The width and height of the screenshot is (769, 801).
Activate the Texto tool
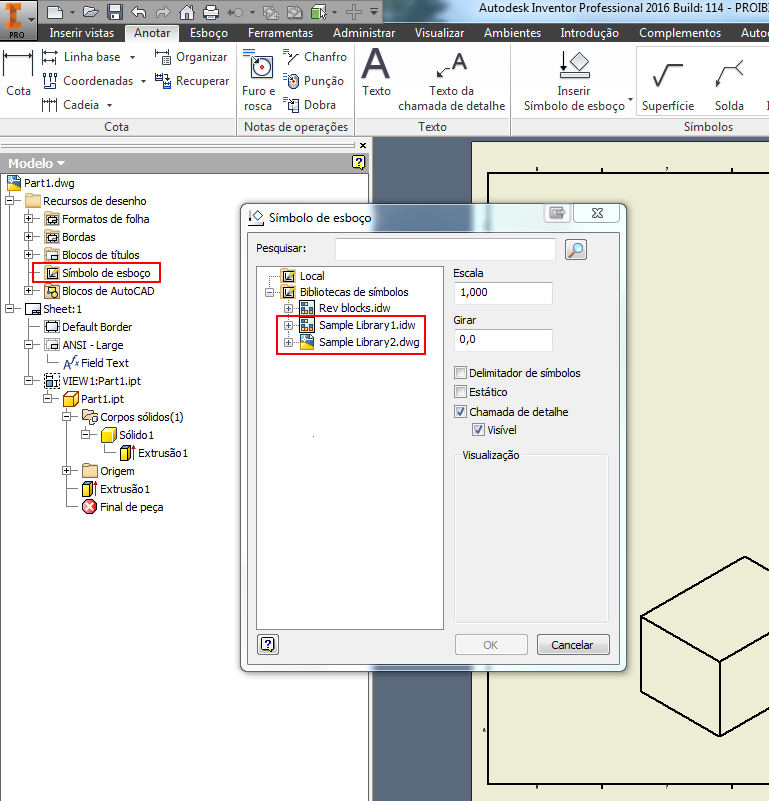coord(376,73)
